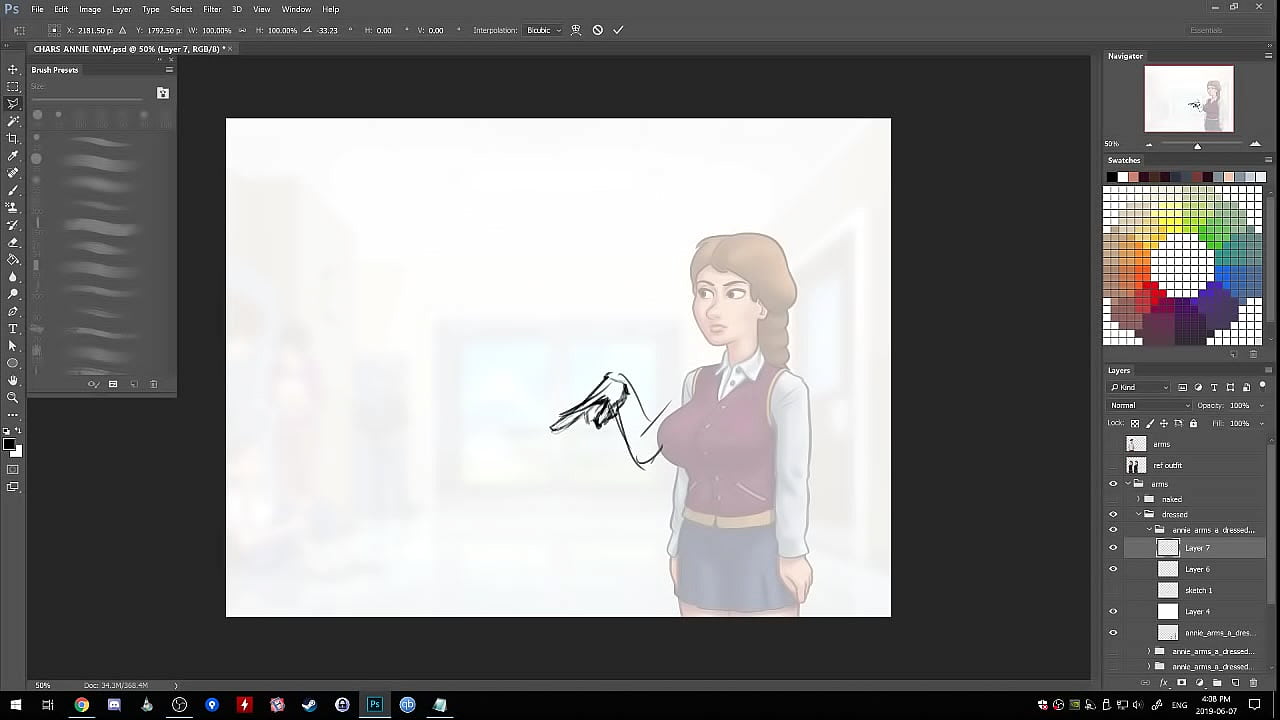Pick the Eyedropper tool

[13, 156]
